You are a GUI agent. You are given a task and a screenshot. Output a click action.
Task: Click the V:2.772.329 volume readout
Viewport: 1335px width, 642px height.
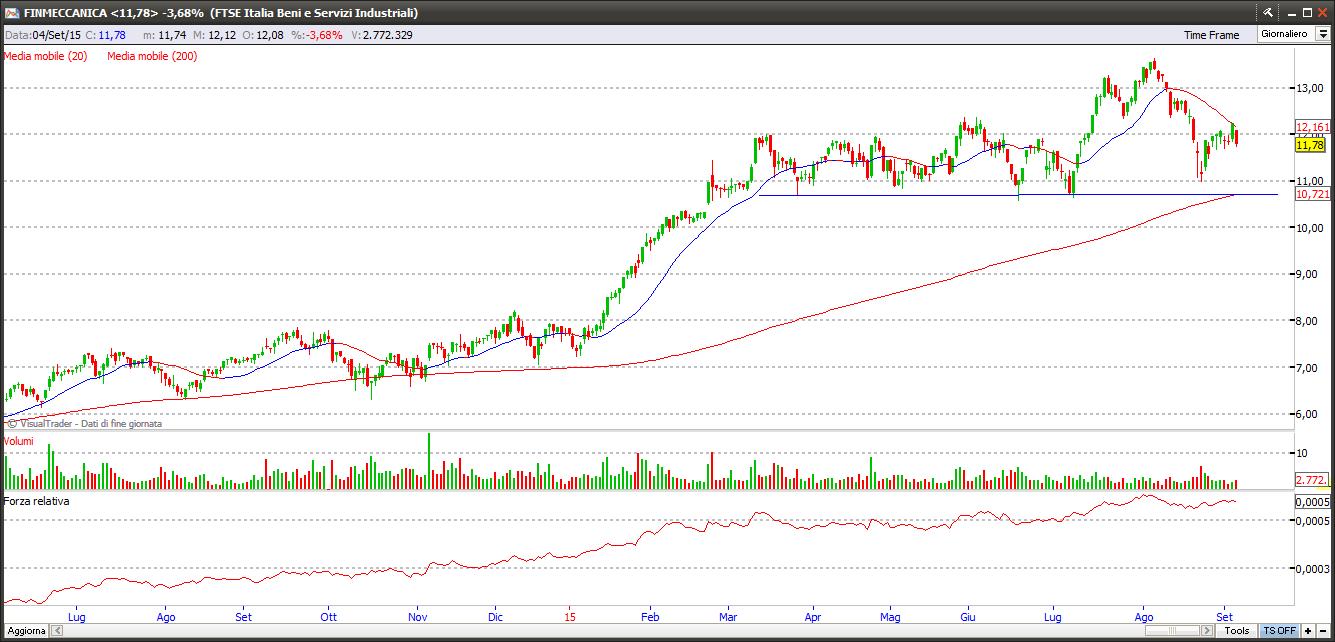pos(382,35)
